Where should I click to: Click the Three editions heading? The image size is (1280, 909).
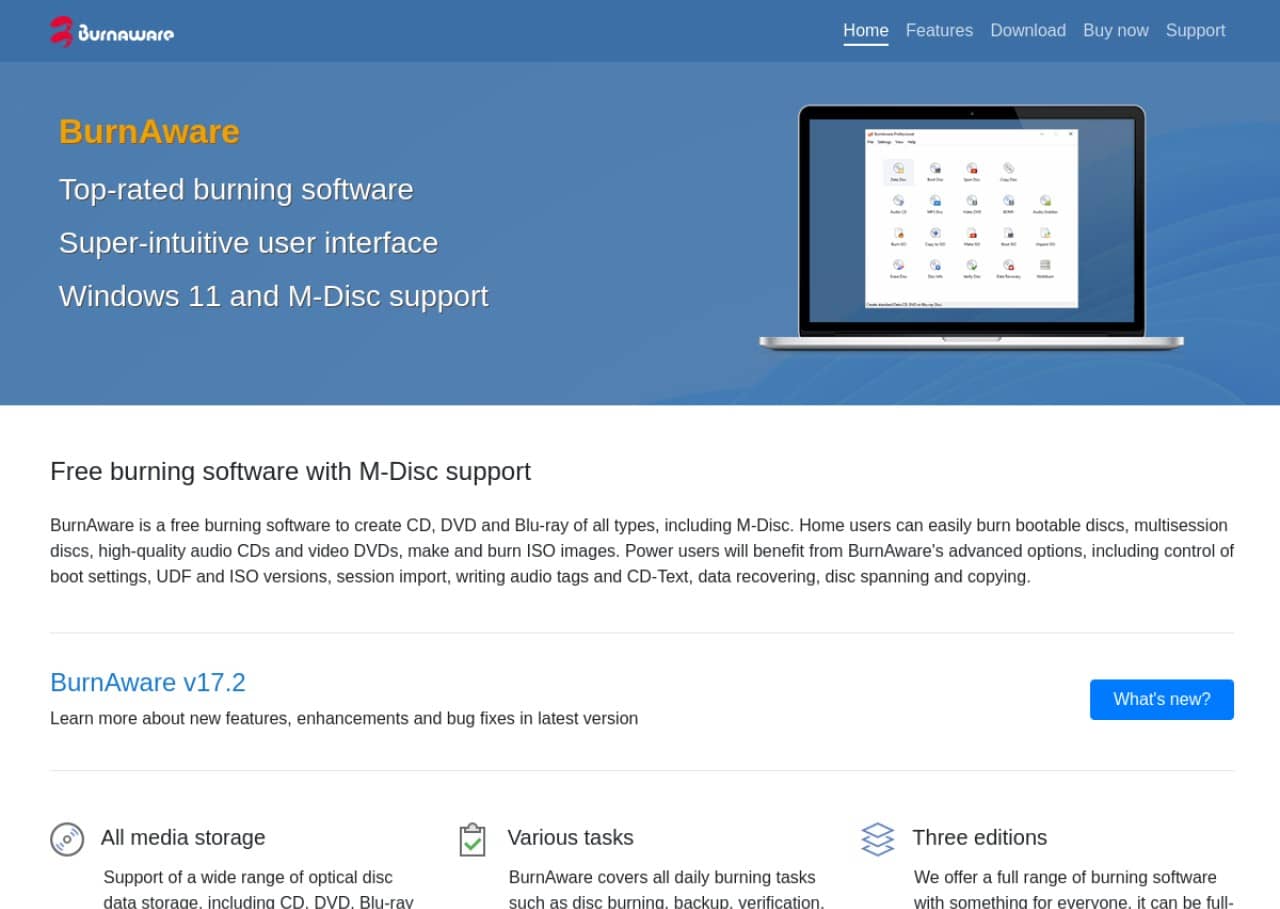[979, 837]
